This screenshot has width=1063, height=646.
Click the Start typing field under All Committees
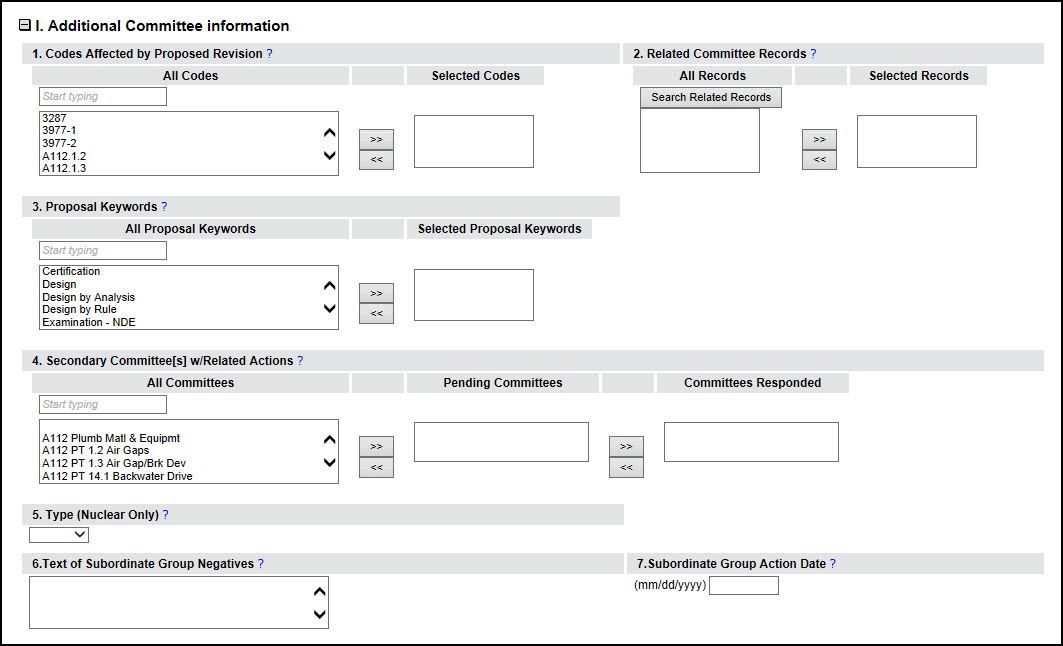point(102,404)
